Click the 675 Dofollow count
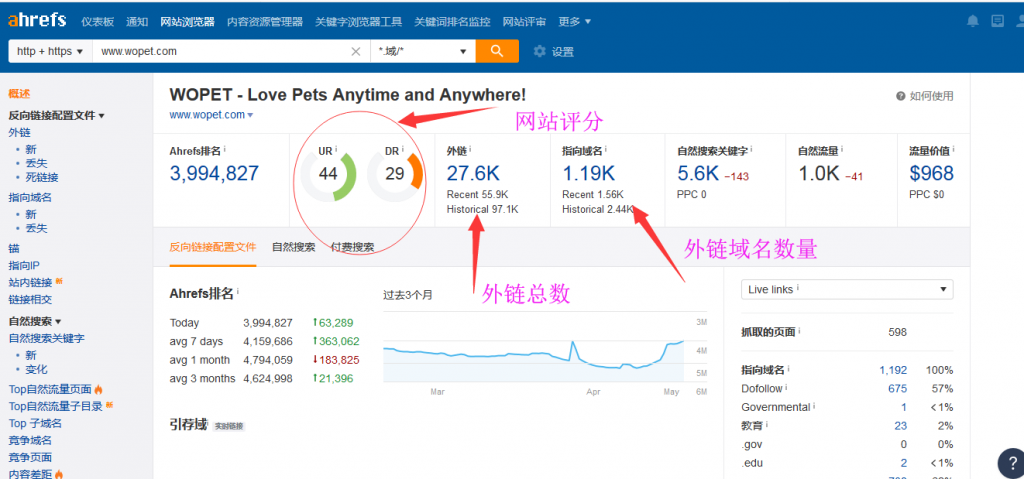 (x=897, y=388)
